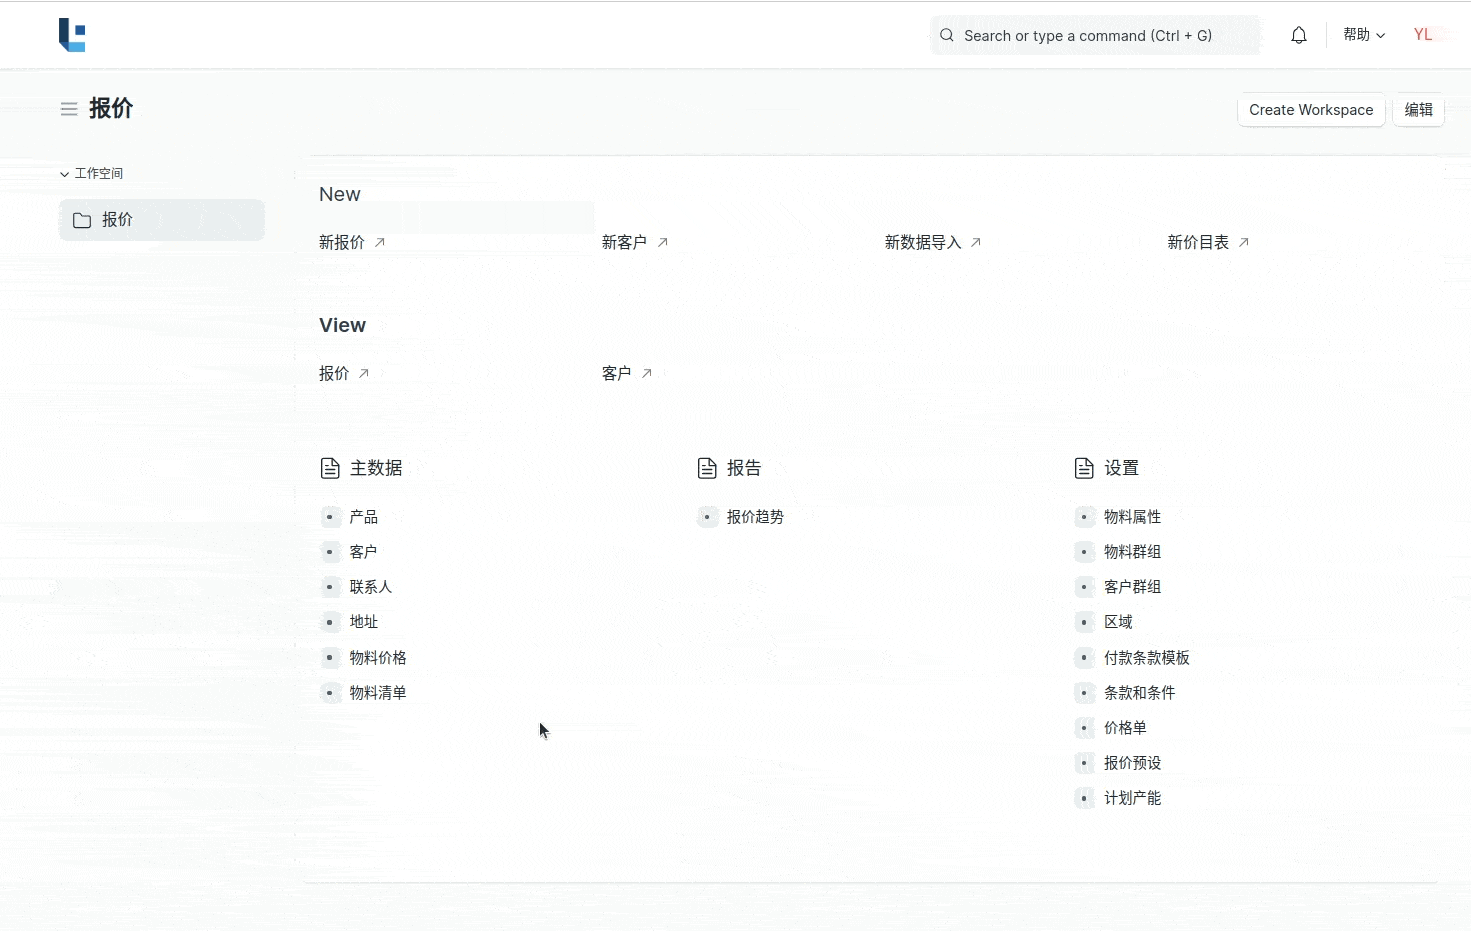Viewport: 1471px width, 931px height.
Task: Open the 帮助 dropdown menu
Action: pos(1363,35)
